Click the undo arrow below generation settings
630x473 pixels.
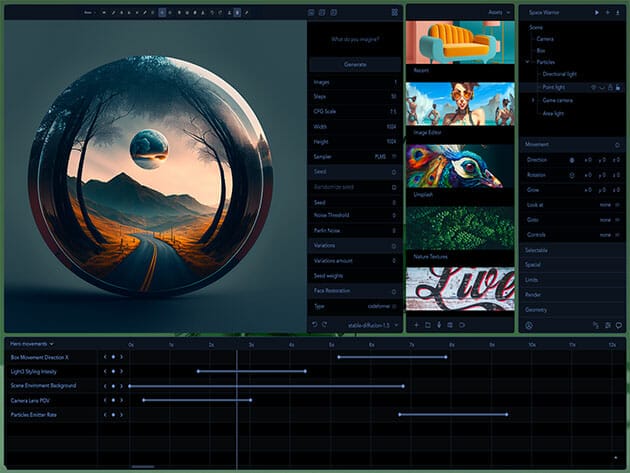(x=315, y=324)
